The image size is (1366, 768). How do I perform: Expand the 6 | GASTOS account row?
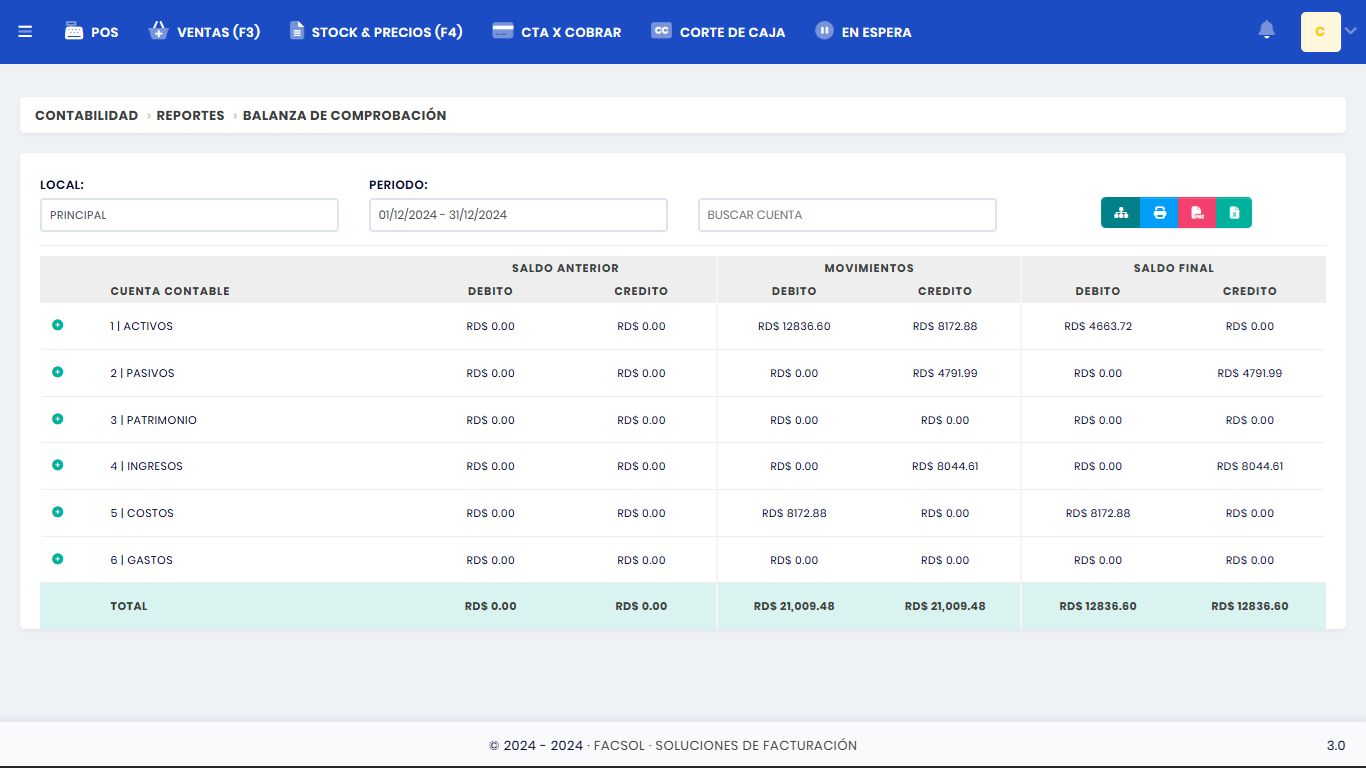coord(57,559)
